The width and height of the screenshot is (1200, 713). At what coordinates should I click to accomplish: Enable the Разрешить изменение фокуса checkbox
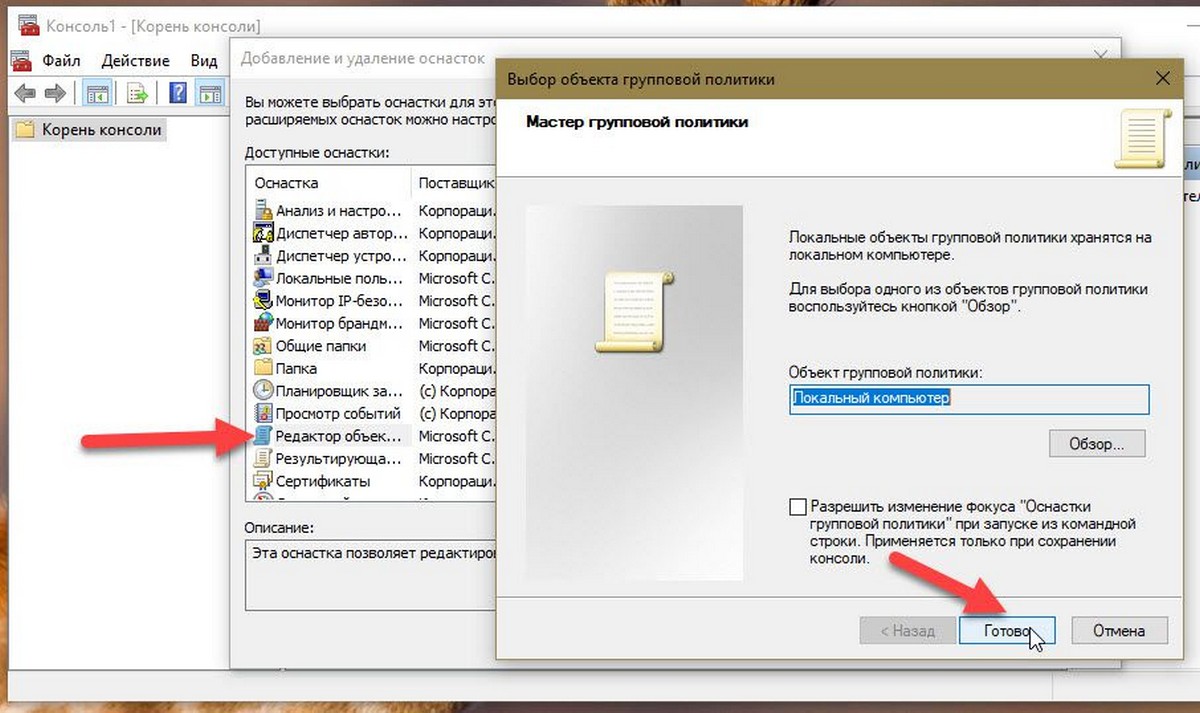pyautogui.click(x=797, y=507)
